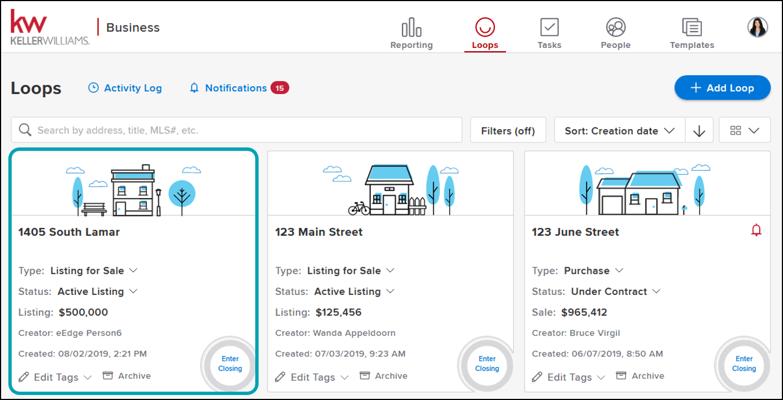Open the Templates icon

[x=691, y=27]
